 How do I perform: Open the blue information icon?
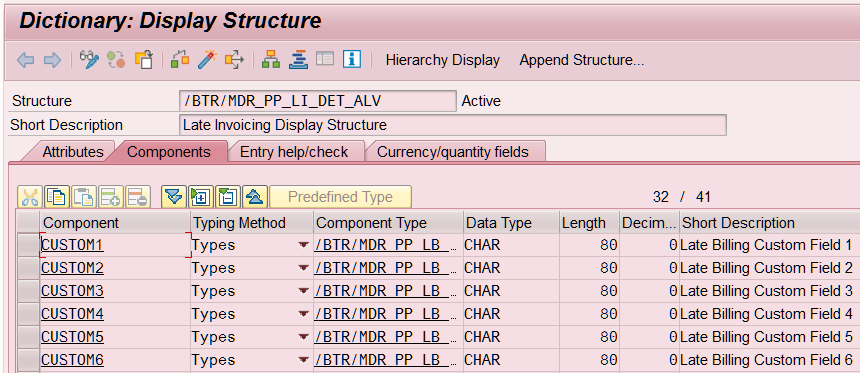pos(352,59)
